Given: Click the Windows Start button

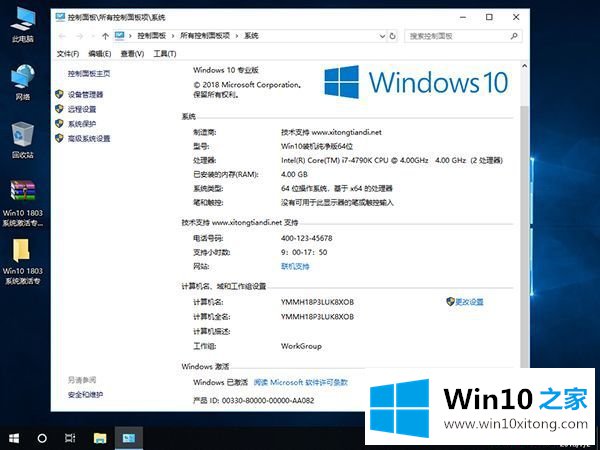Looking at the screenshot, I should (14, 438).
